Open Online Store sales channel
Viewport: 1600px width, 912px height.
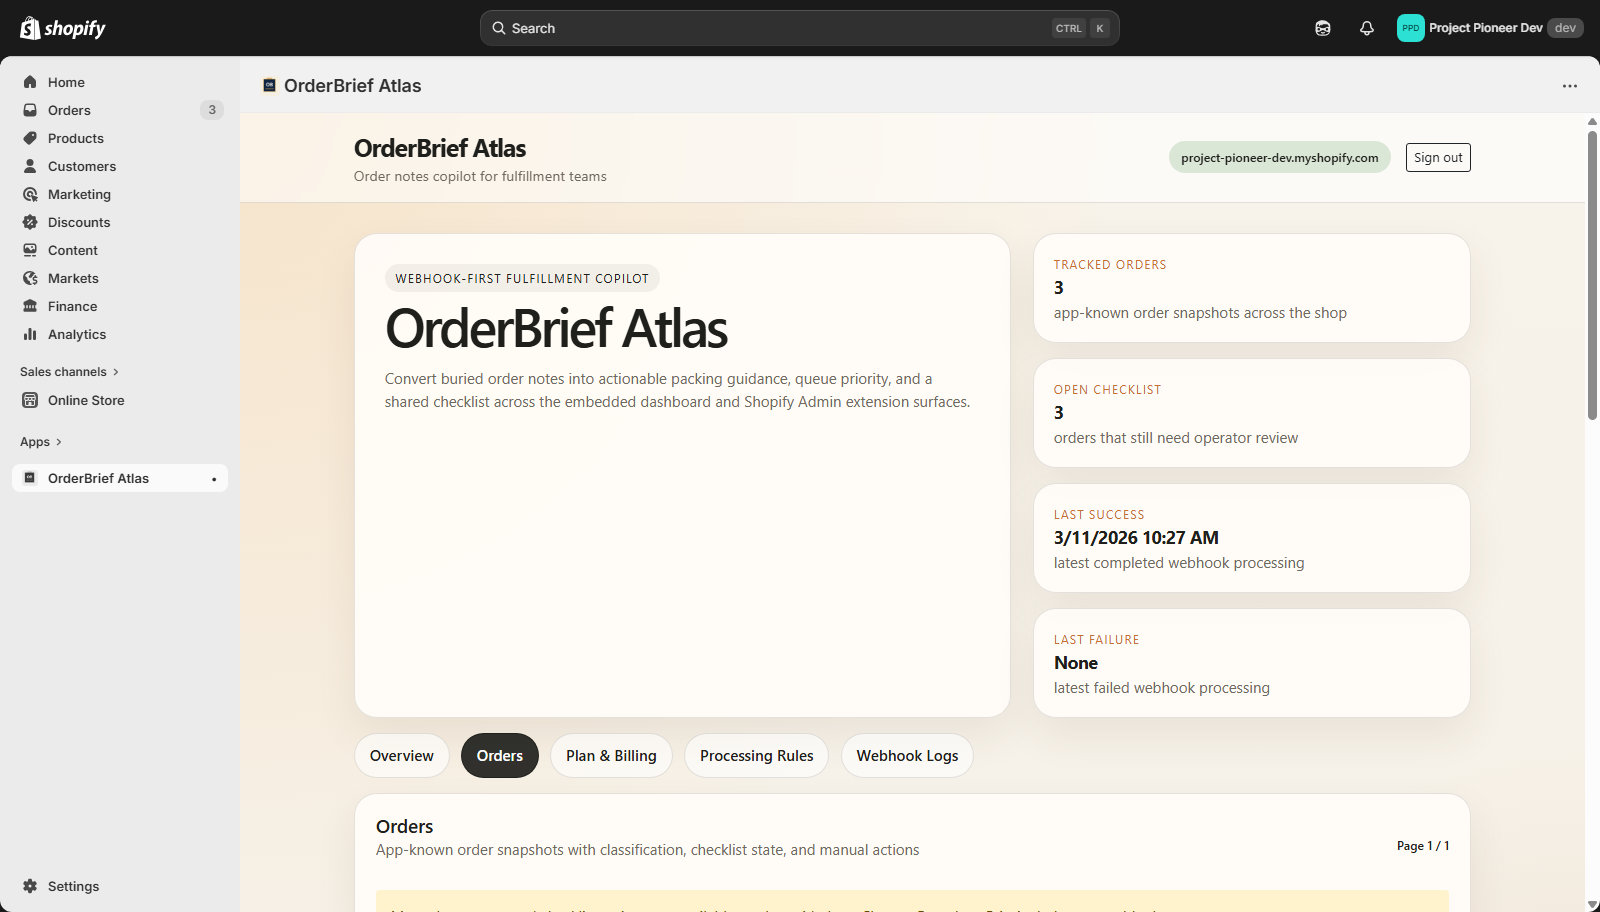120,400
